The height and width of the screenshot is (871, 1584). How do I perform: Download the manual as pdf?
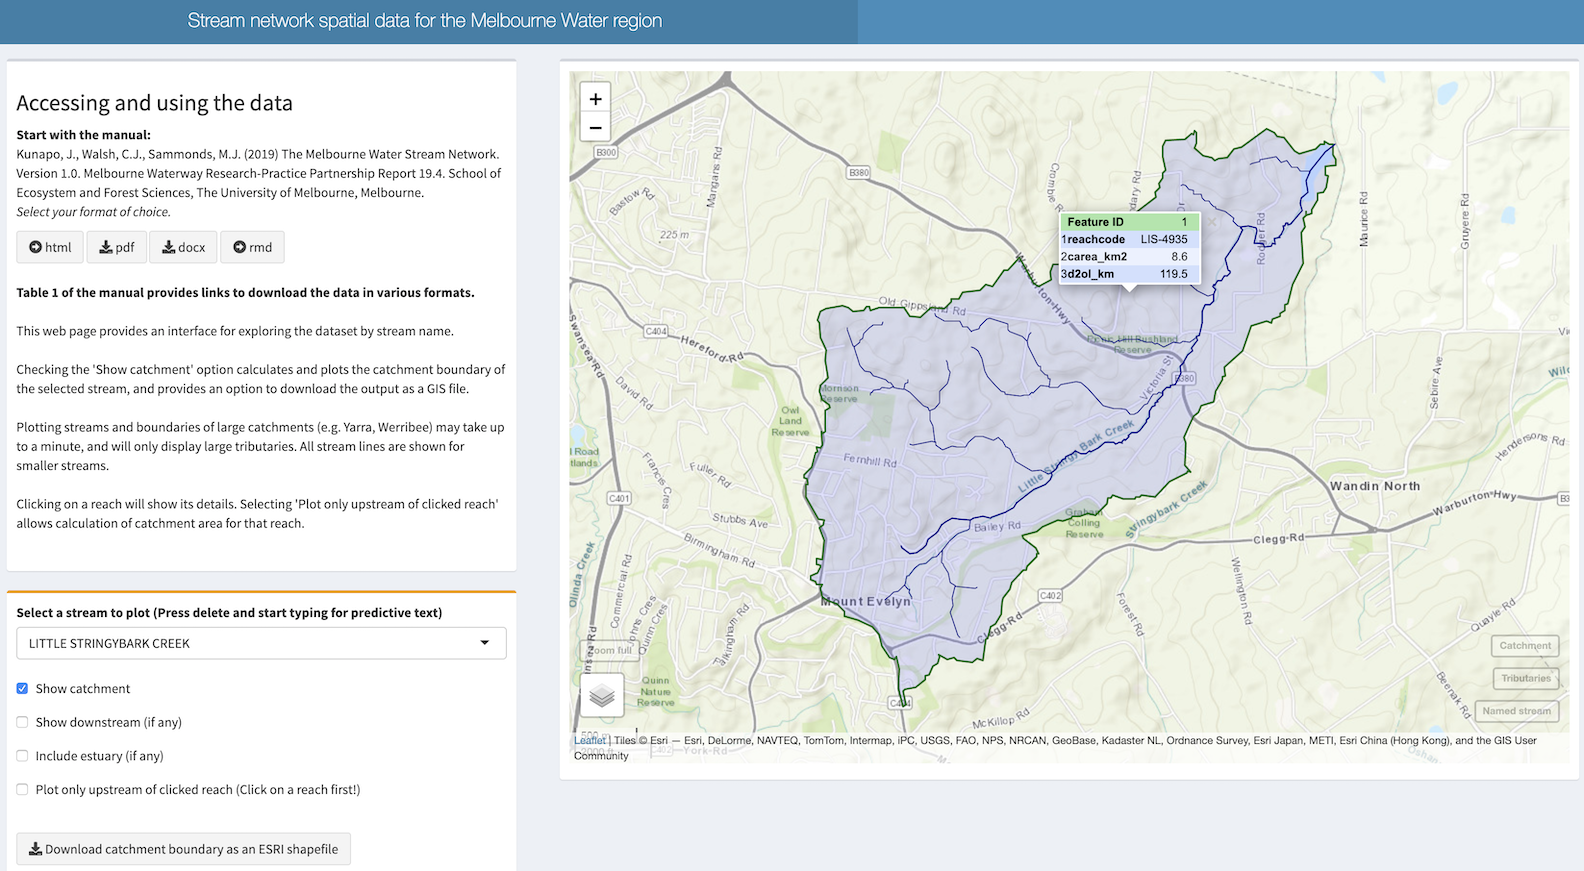117,247
